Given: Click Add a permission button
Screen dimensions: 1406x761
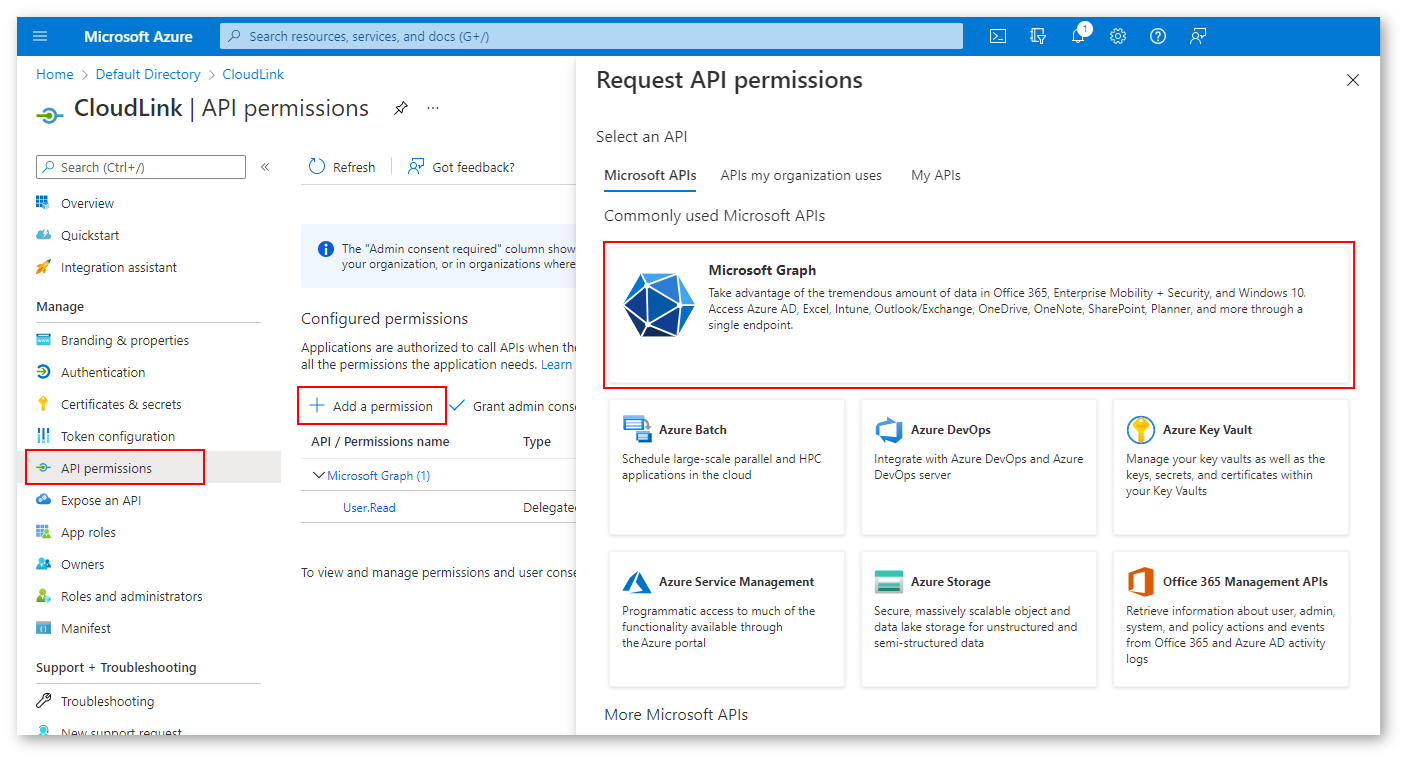Looking at the screenshot, I should pyautogui.click(x=372, y=406).
